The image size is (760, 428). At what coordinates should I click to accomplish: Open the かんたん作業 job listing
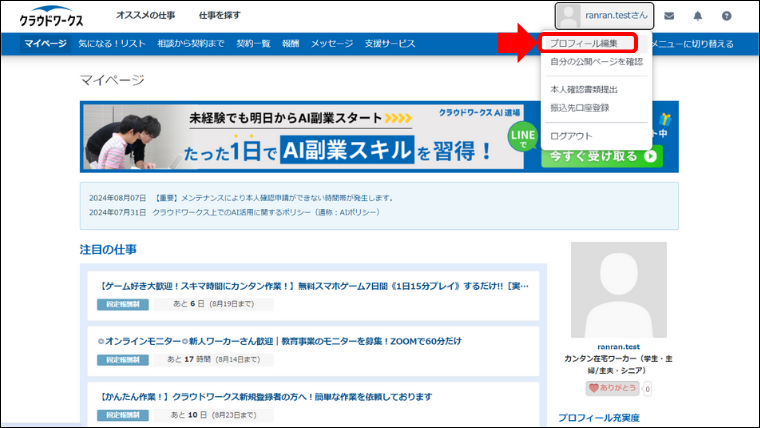pos(265,397)
